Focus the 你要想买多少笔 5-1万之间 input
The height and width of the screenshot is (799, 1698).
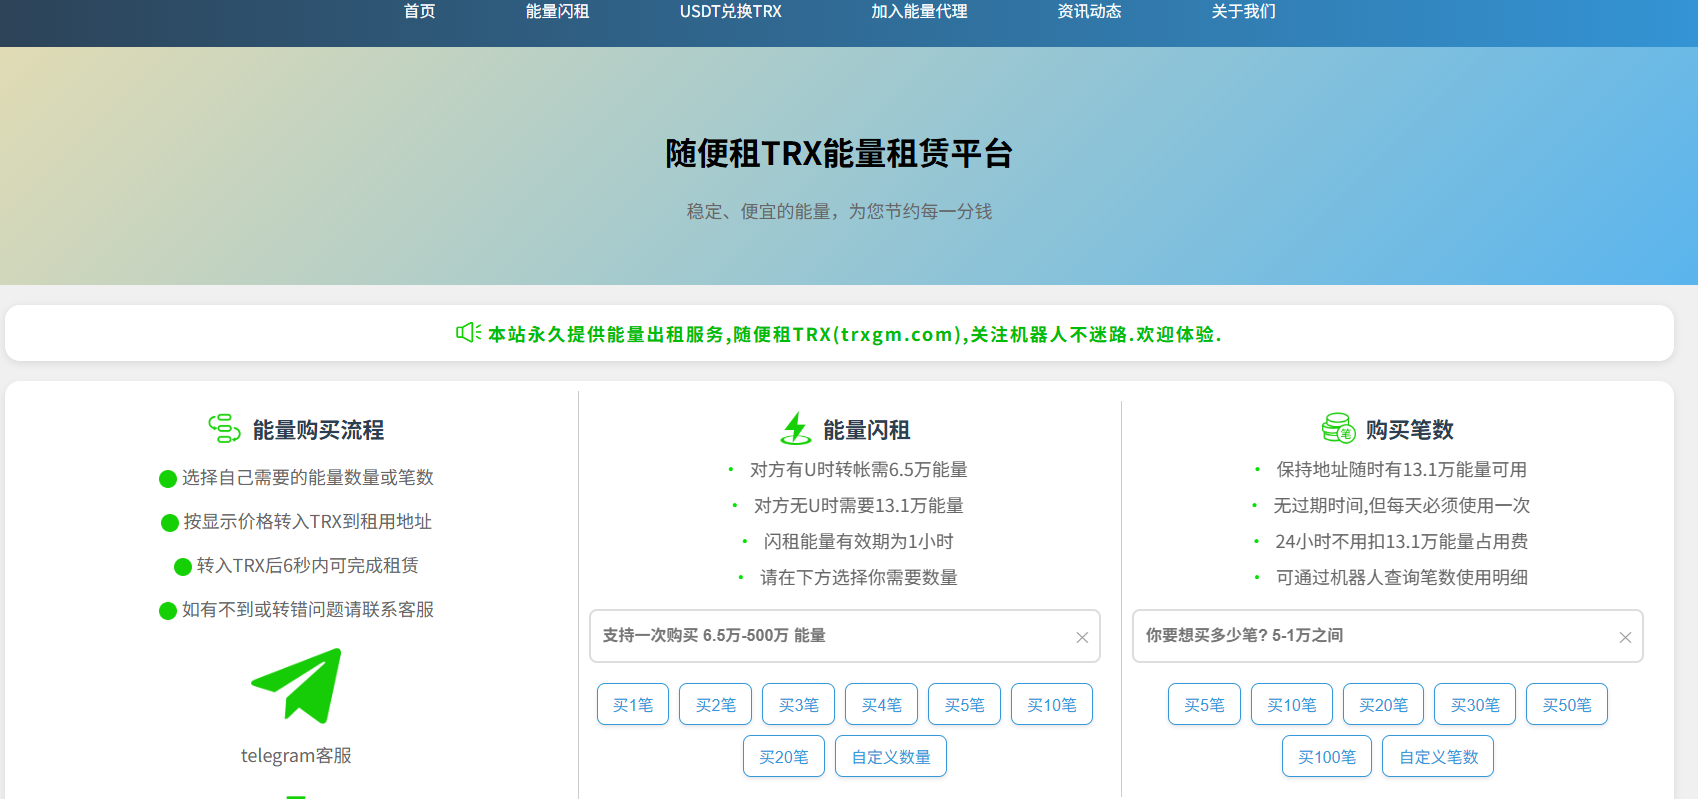[x=1387, y=636]
